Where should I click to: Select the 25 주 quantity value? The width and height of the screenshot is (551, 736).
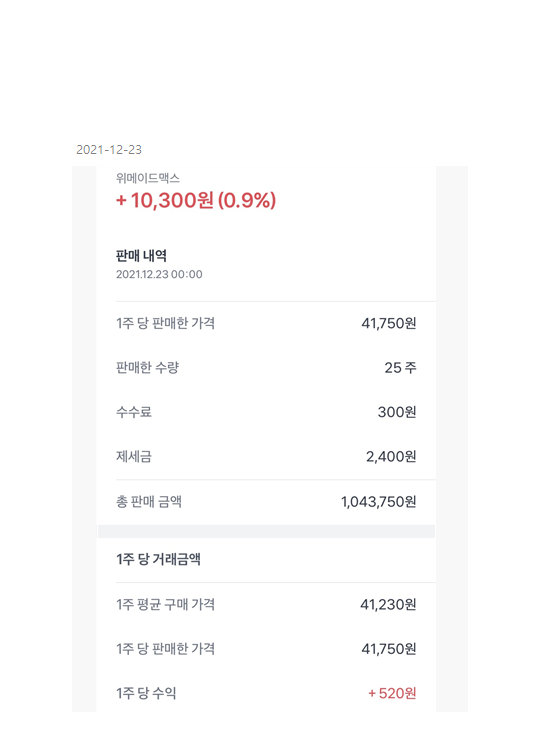[400, 368]
